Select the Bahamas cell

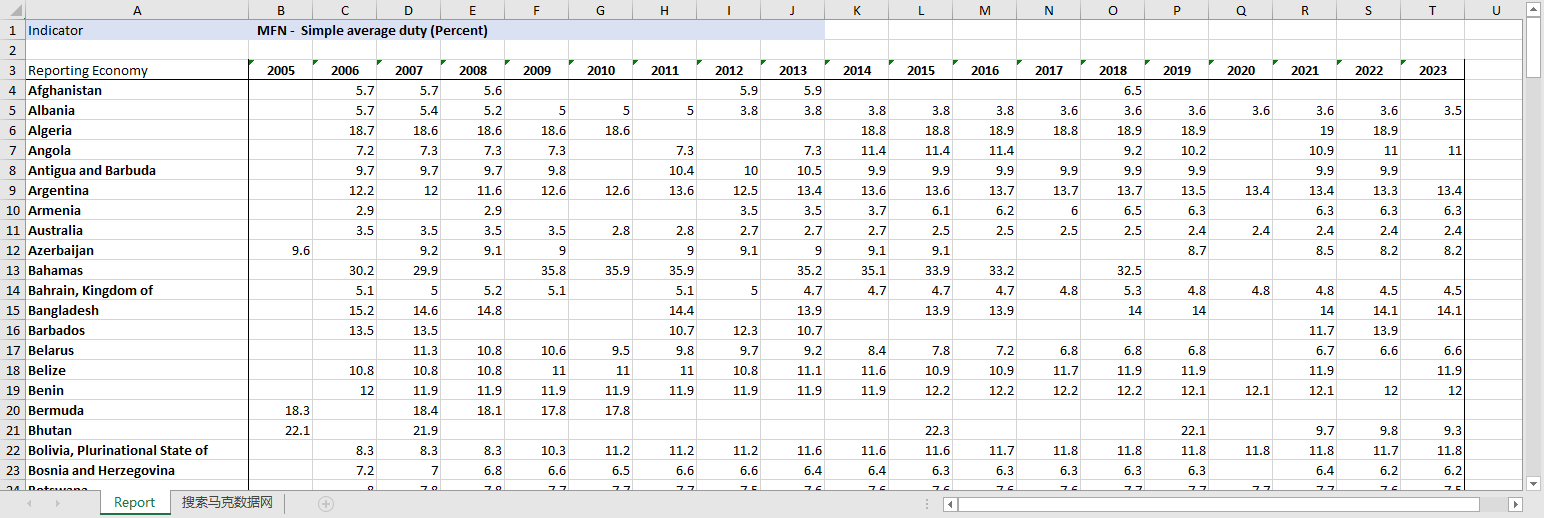[x=136, y=270]
